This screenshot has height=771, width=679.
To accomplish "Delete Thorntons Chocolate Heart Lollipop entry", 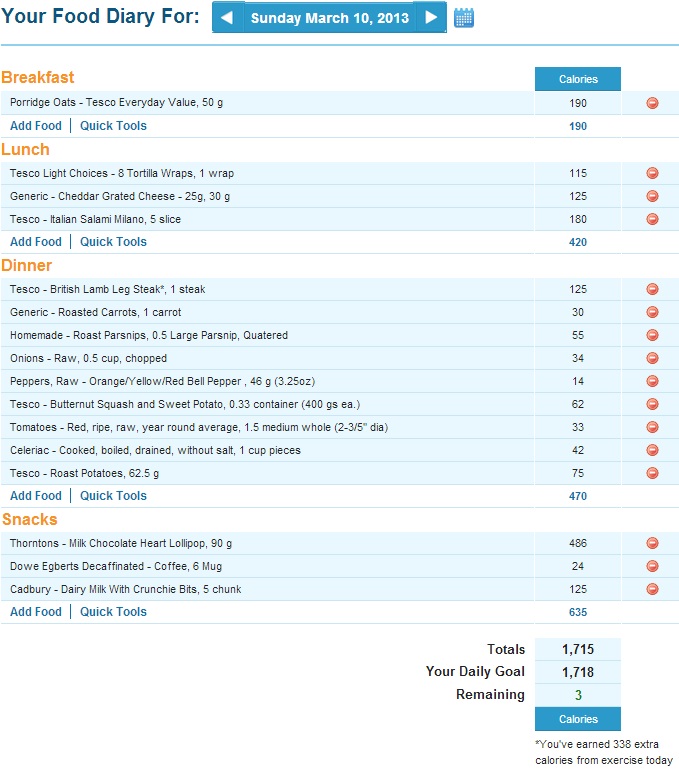I will [652, 543].
